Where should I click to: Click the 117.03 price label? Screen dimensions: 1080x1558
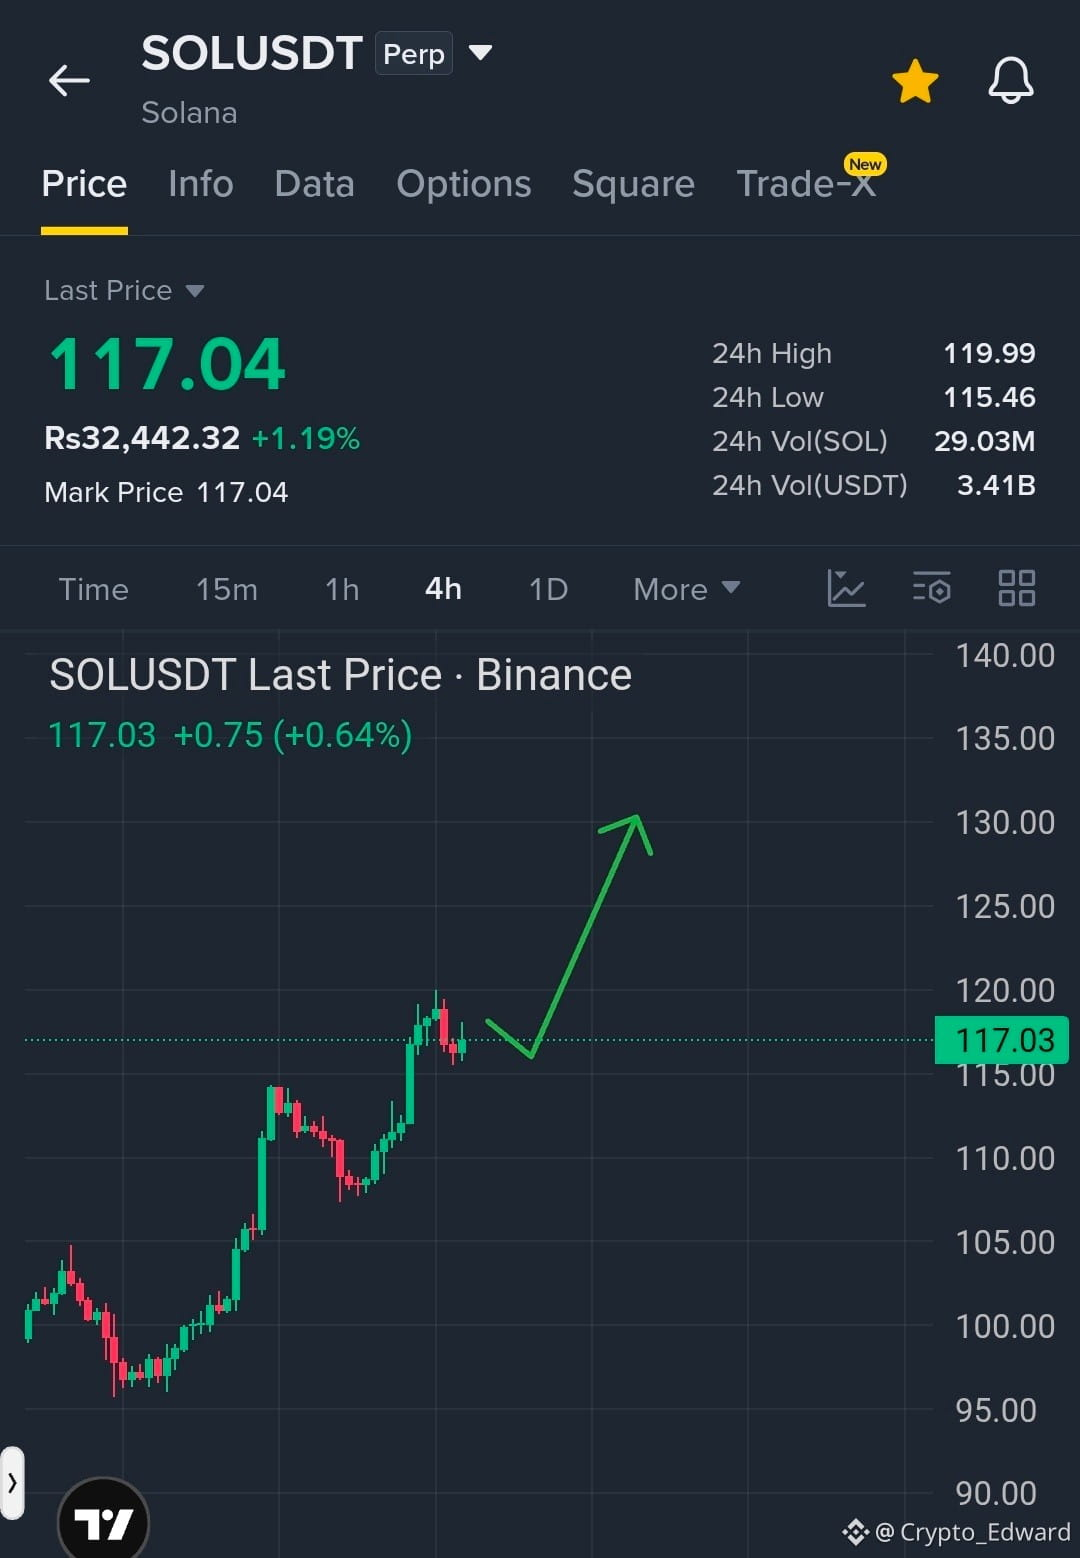[x=1002, y=1040]
